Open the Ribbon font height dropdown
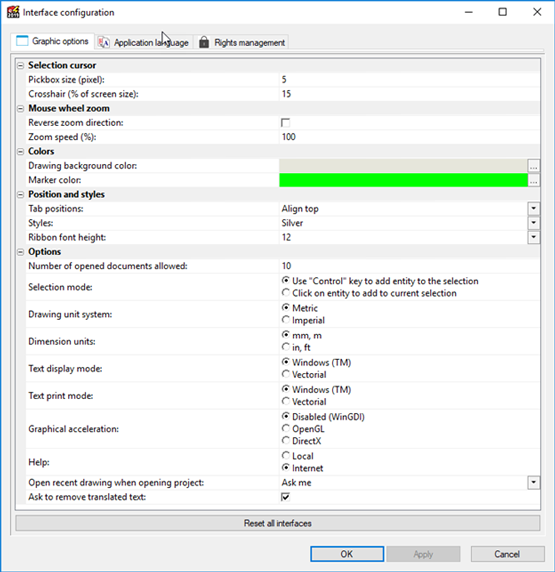The height and width of the screenshot is (572, 555). tap(533, 237)
